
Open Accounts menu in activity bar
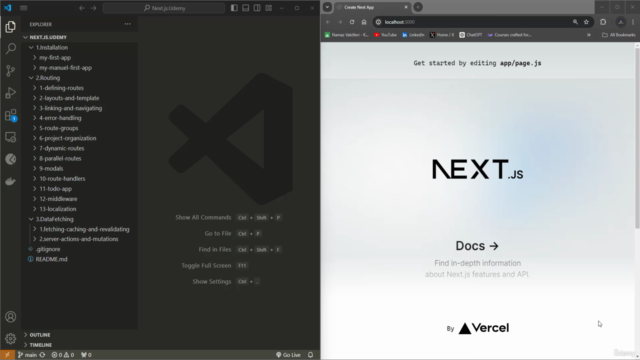(x=11, y=317)
